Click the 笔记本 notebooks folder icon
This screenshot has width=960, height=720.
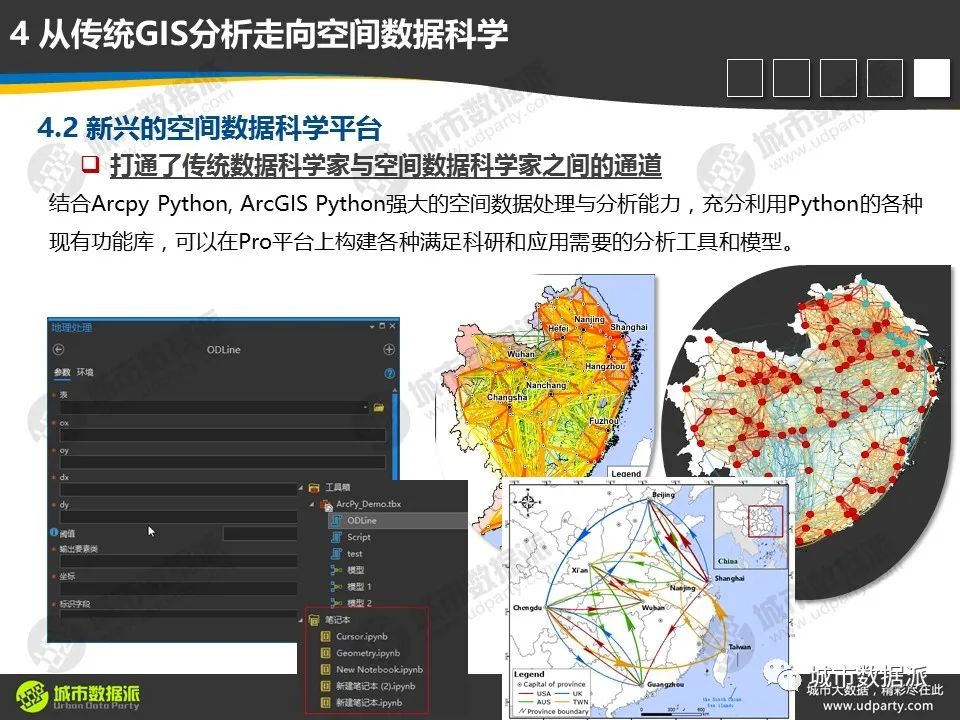point(314,620)
